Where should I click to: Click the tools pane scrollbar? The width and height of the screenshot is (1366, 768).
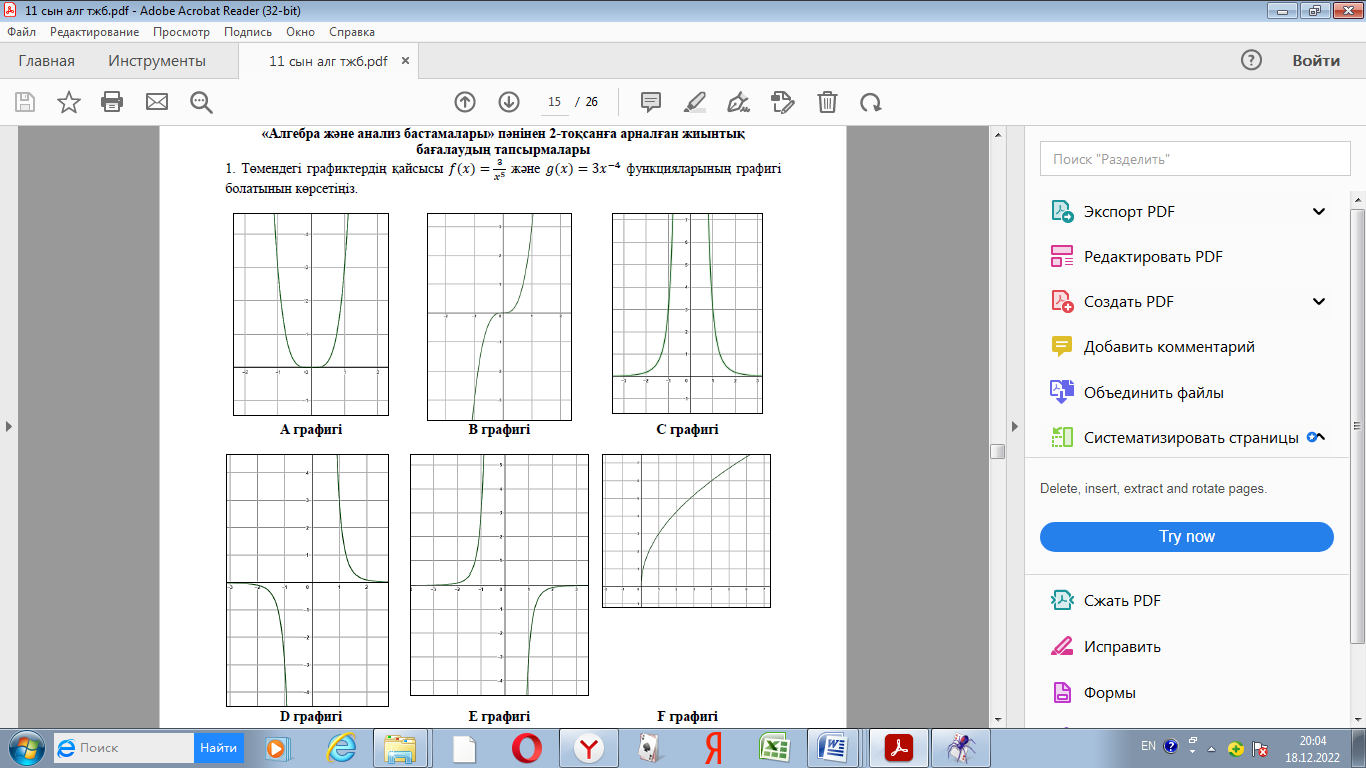coord(1357,425)
